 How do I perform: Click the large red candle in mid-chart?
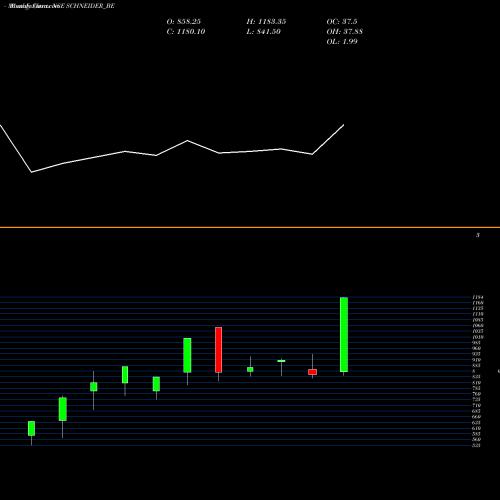(218, 350)
